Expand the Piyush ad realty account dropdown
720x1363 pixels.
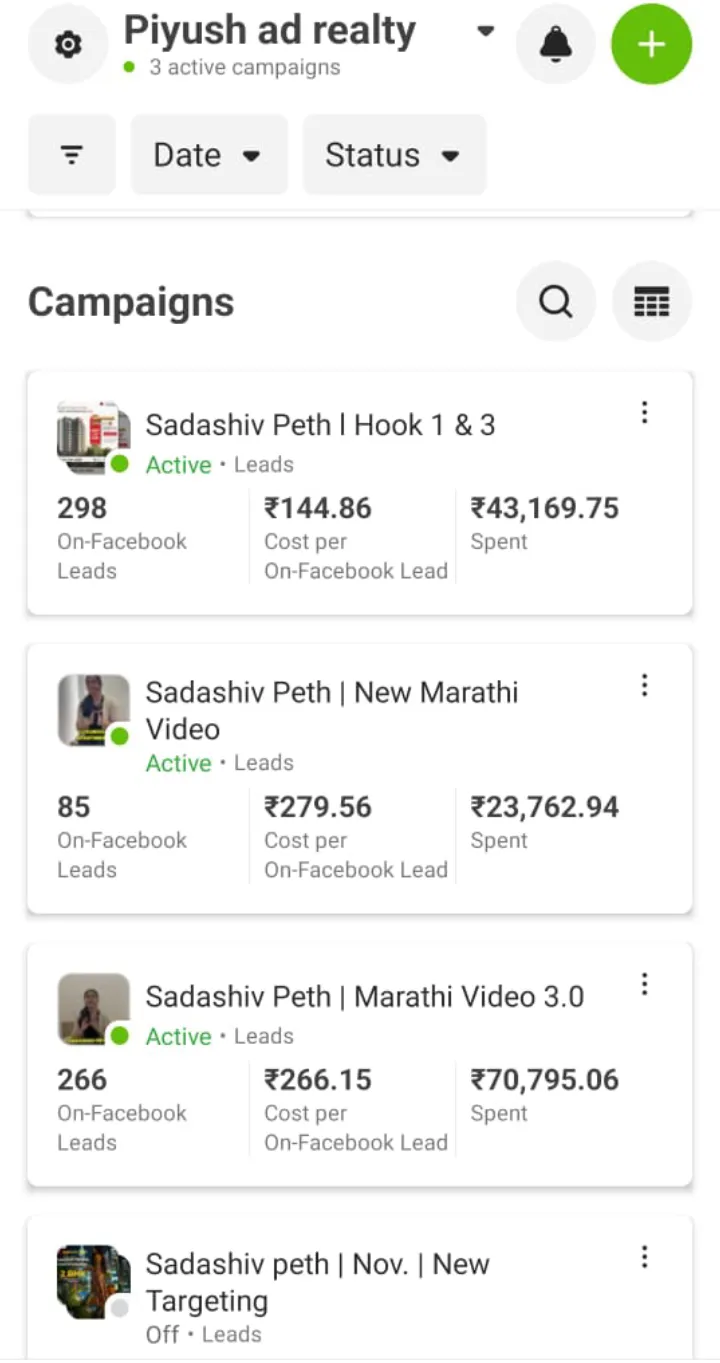pos(485,31)
